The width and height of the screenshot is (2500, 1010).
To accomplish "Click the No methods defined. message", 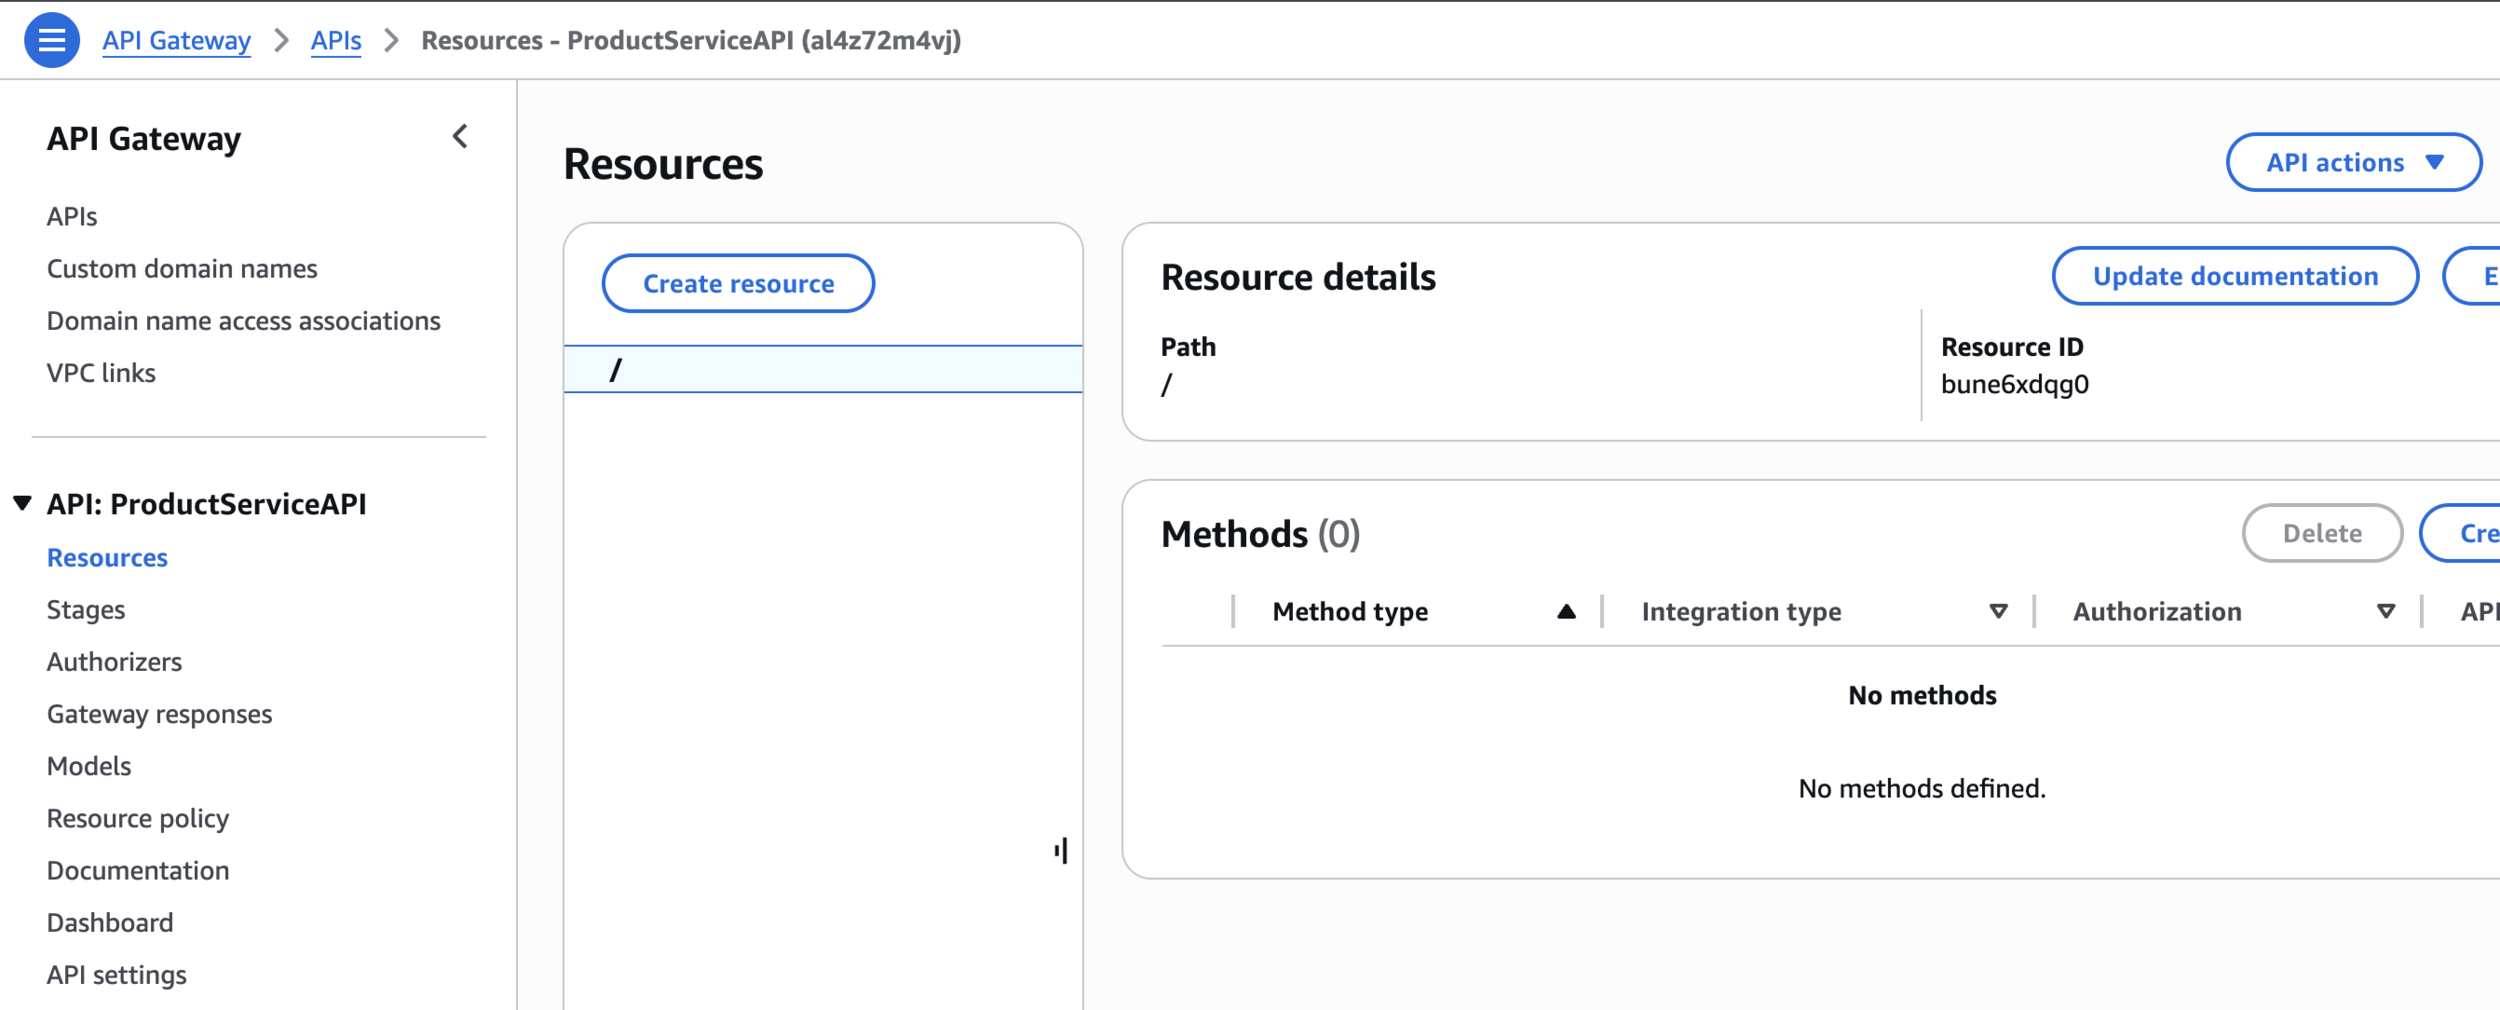I will [1921, 788].
